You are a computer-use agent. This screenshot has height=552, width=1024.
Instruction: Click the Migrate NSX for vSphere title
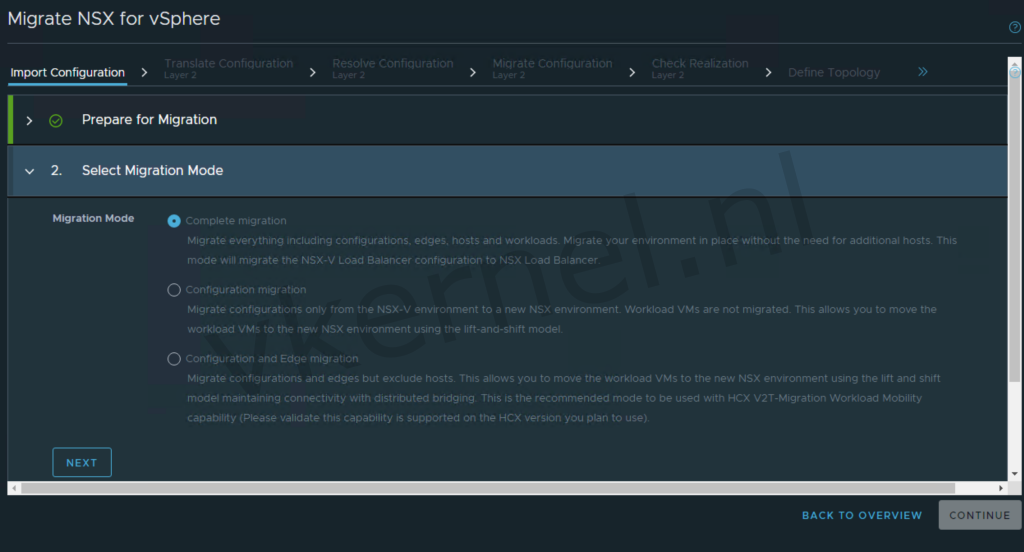coord(114,18)
